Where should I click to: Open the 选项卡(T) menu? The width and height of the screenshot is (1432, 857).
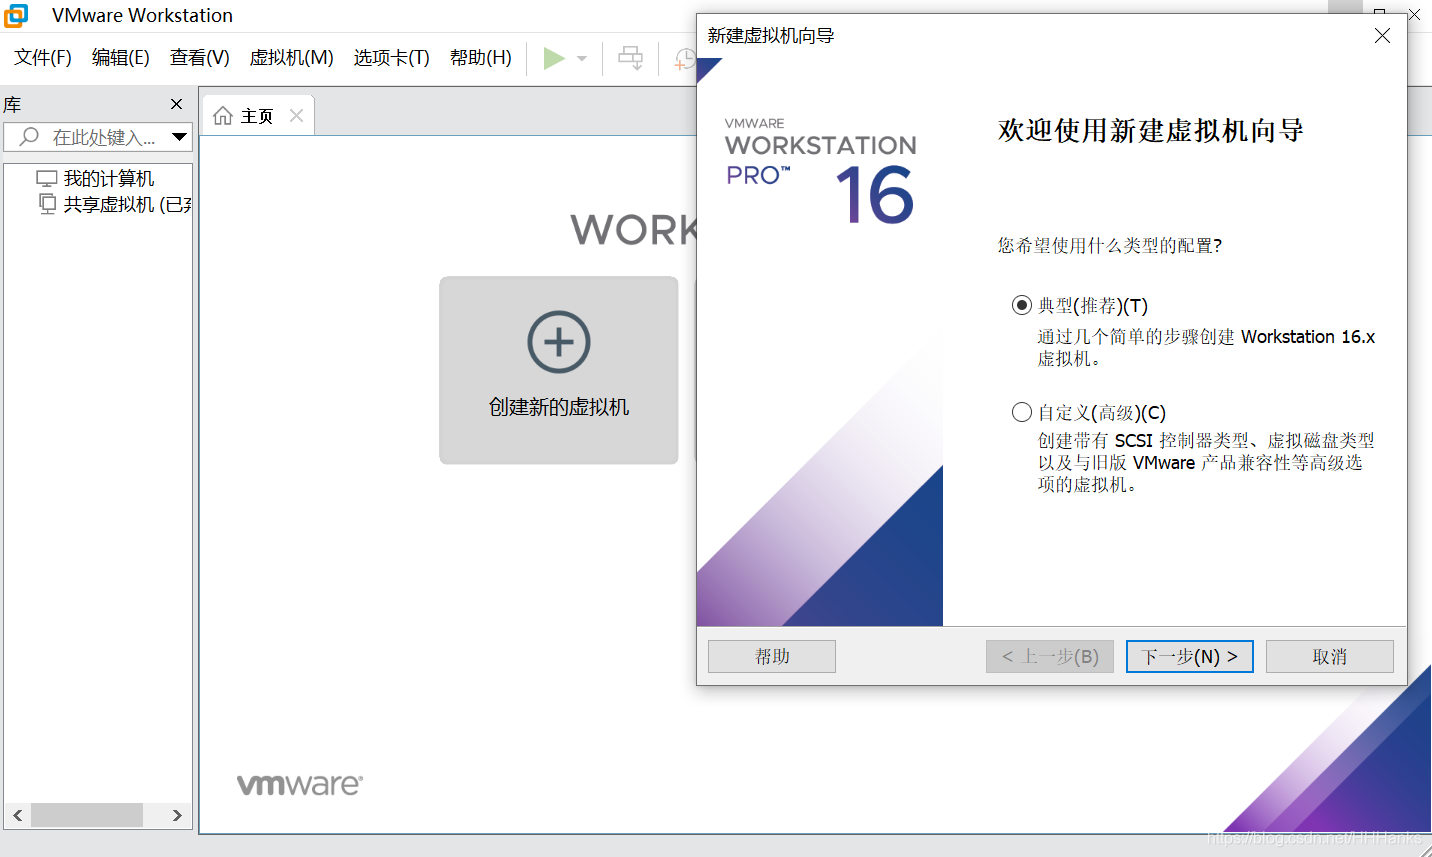pyautogui.click(x=391, y=58)
